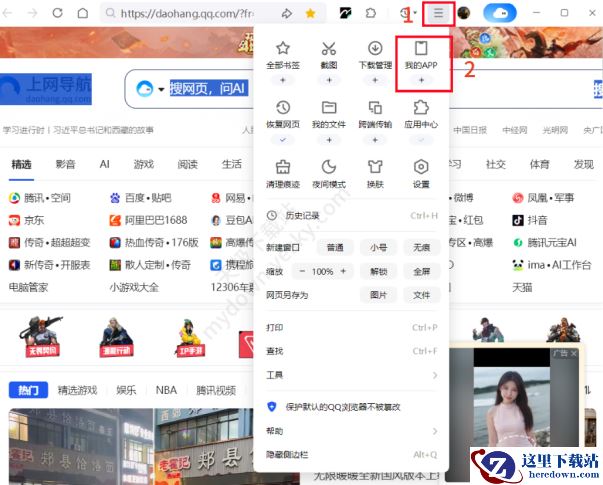Click the address bar URL field
Screen dimensions: 603x485
(188, 13)
